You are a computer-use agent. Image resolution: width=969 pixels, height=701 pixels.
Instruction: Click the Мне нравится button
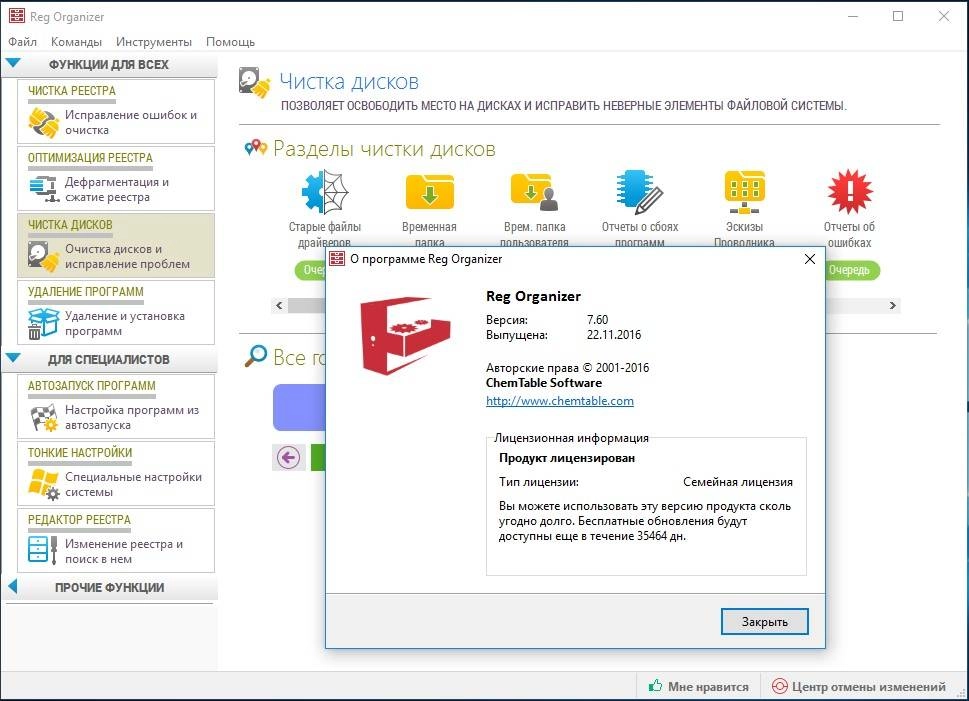tap(698, 686)
